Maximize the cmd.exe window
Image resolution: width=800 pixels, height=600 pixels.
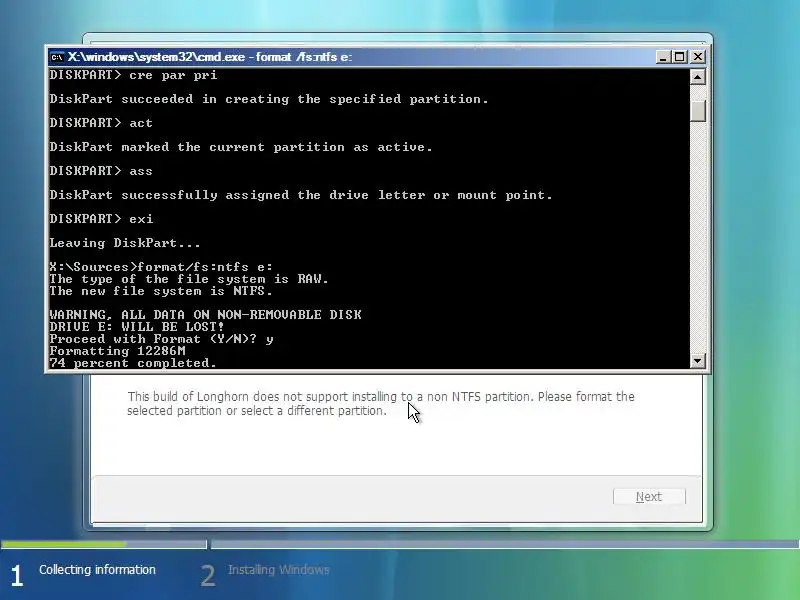point(679,57)
